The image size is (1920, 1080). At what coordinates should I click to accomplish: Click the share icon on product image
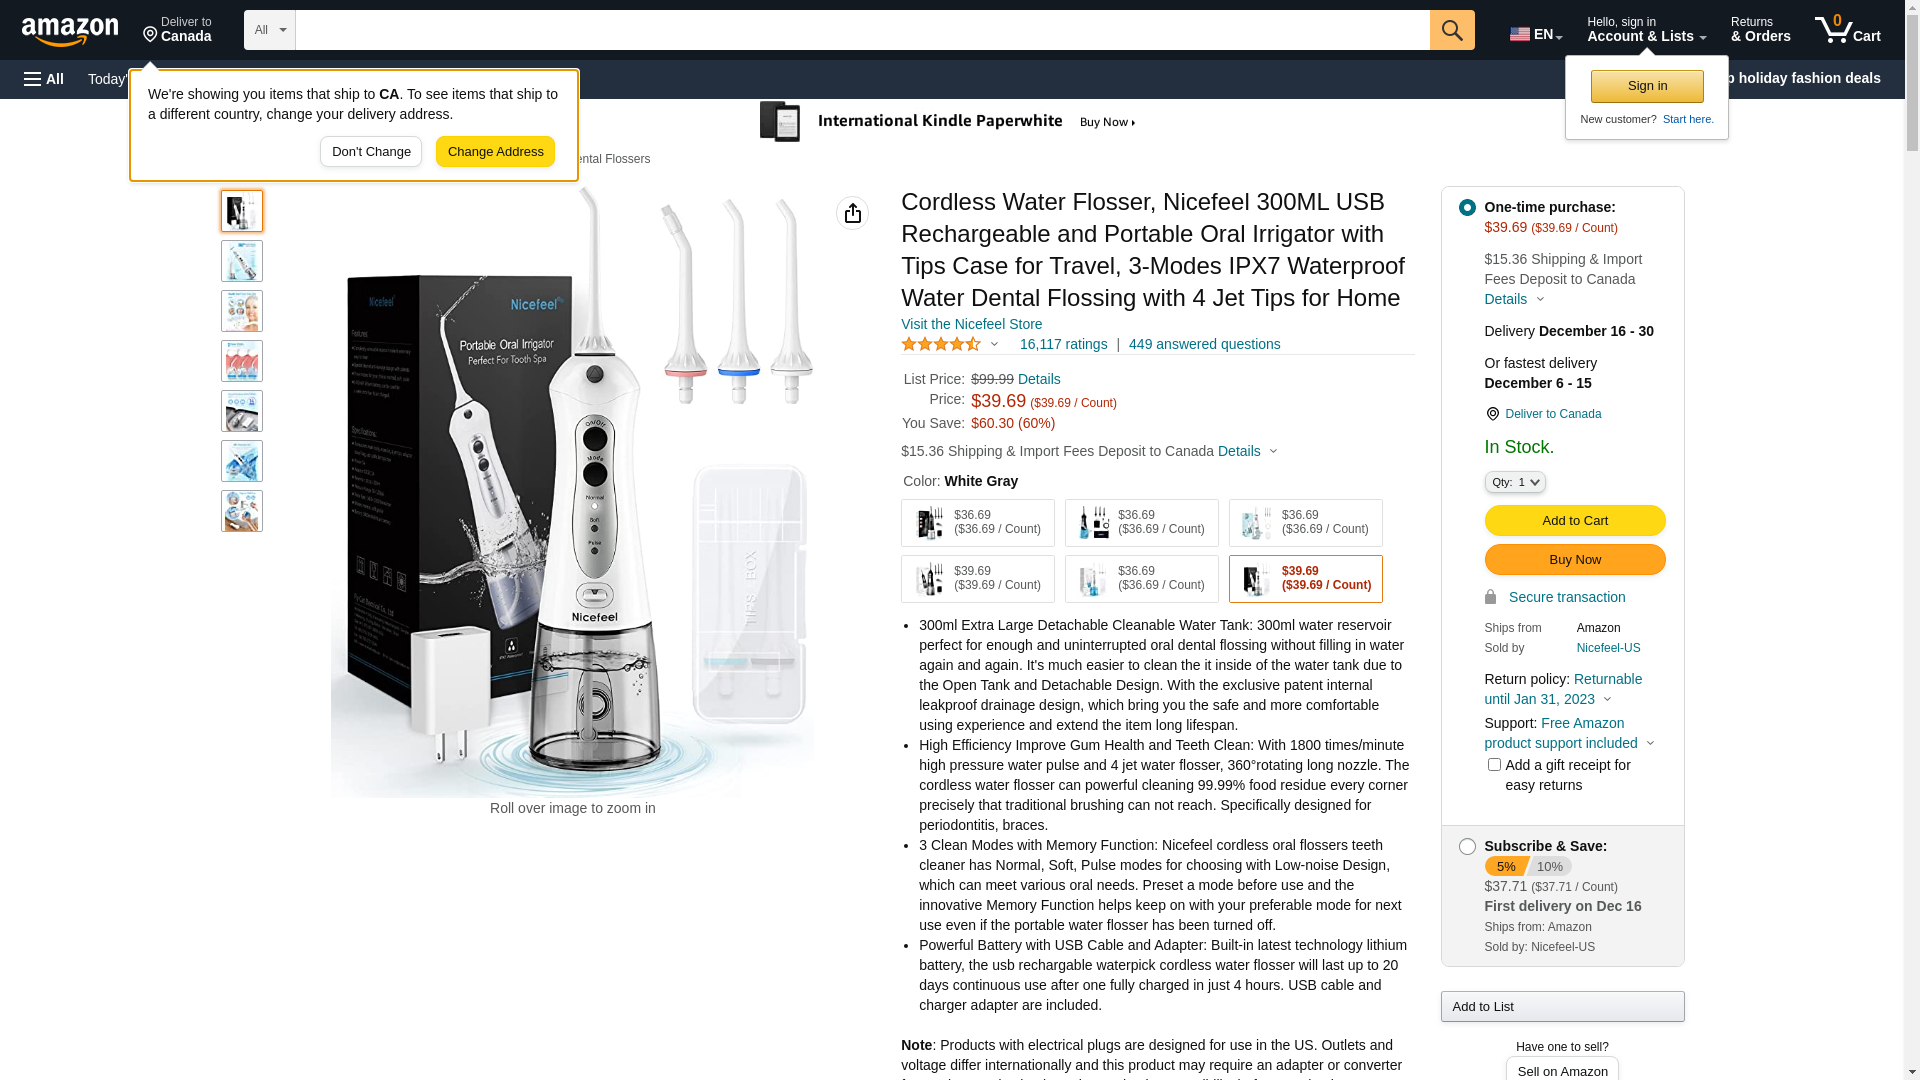click(x=852, y=213)
